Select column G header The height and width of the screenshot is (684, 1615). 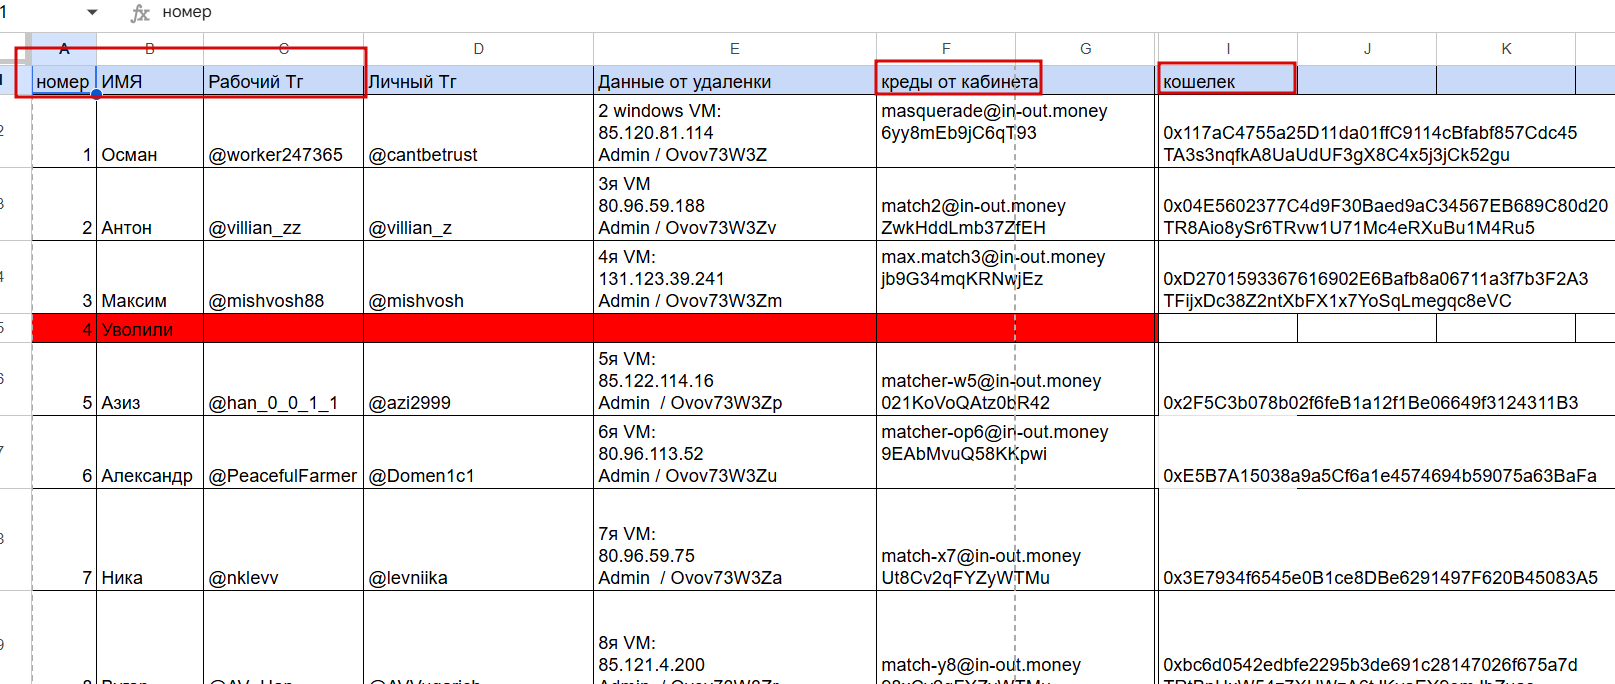click(1086, 49)
